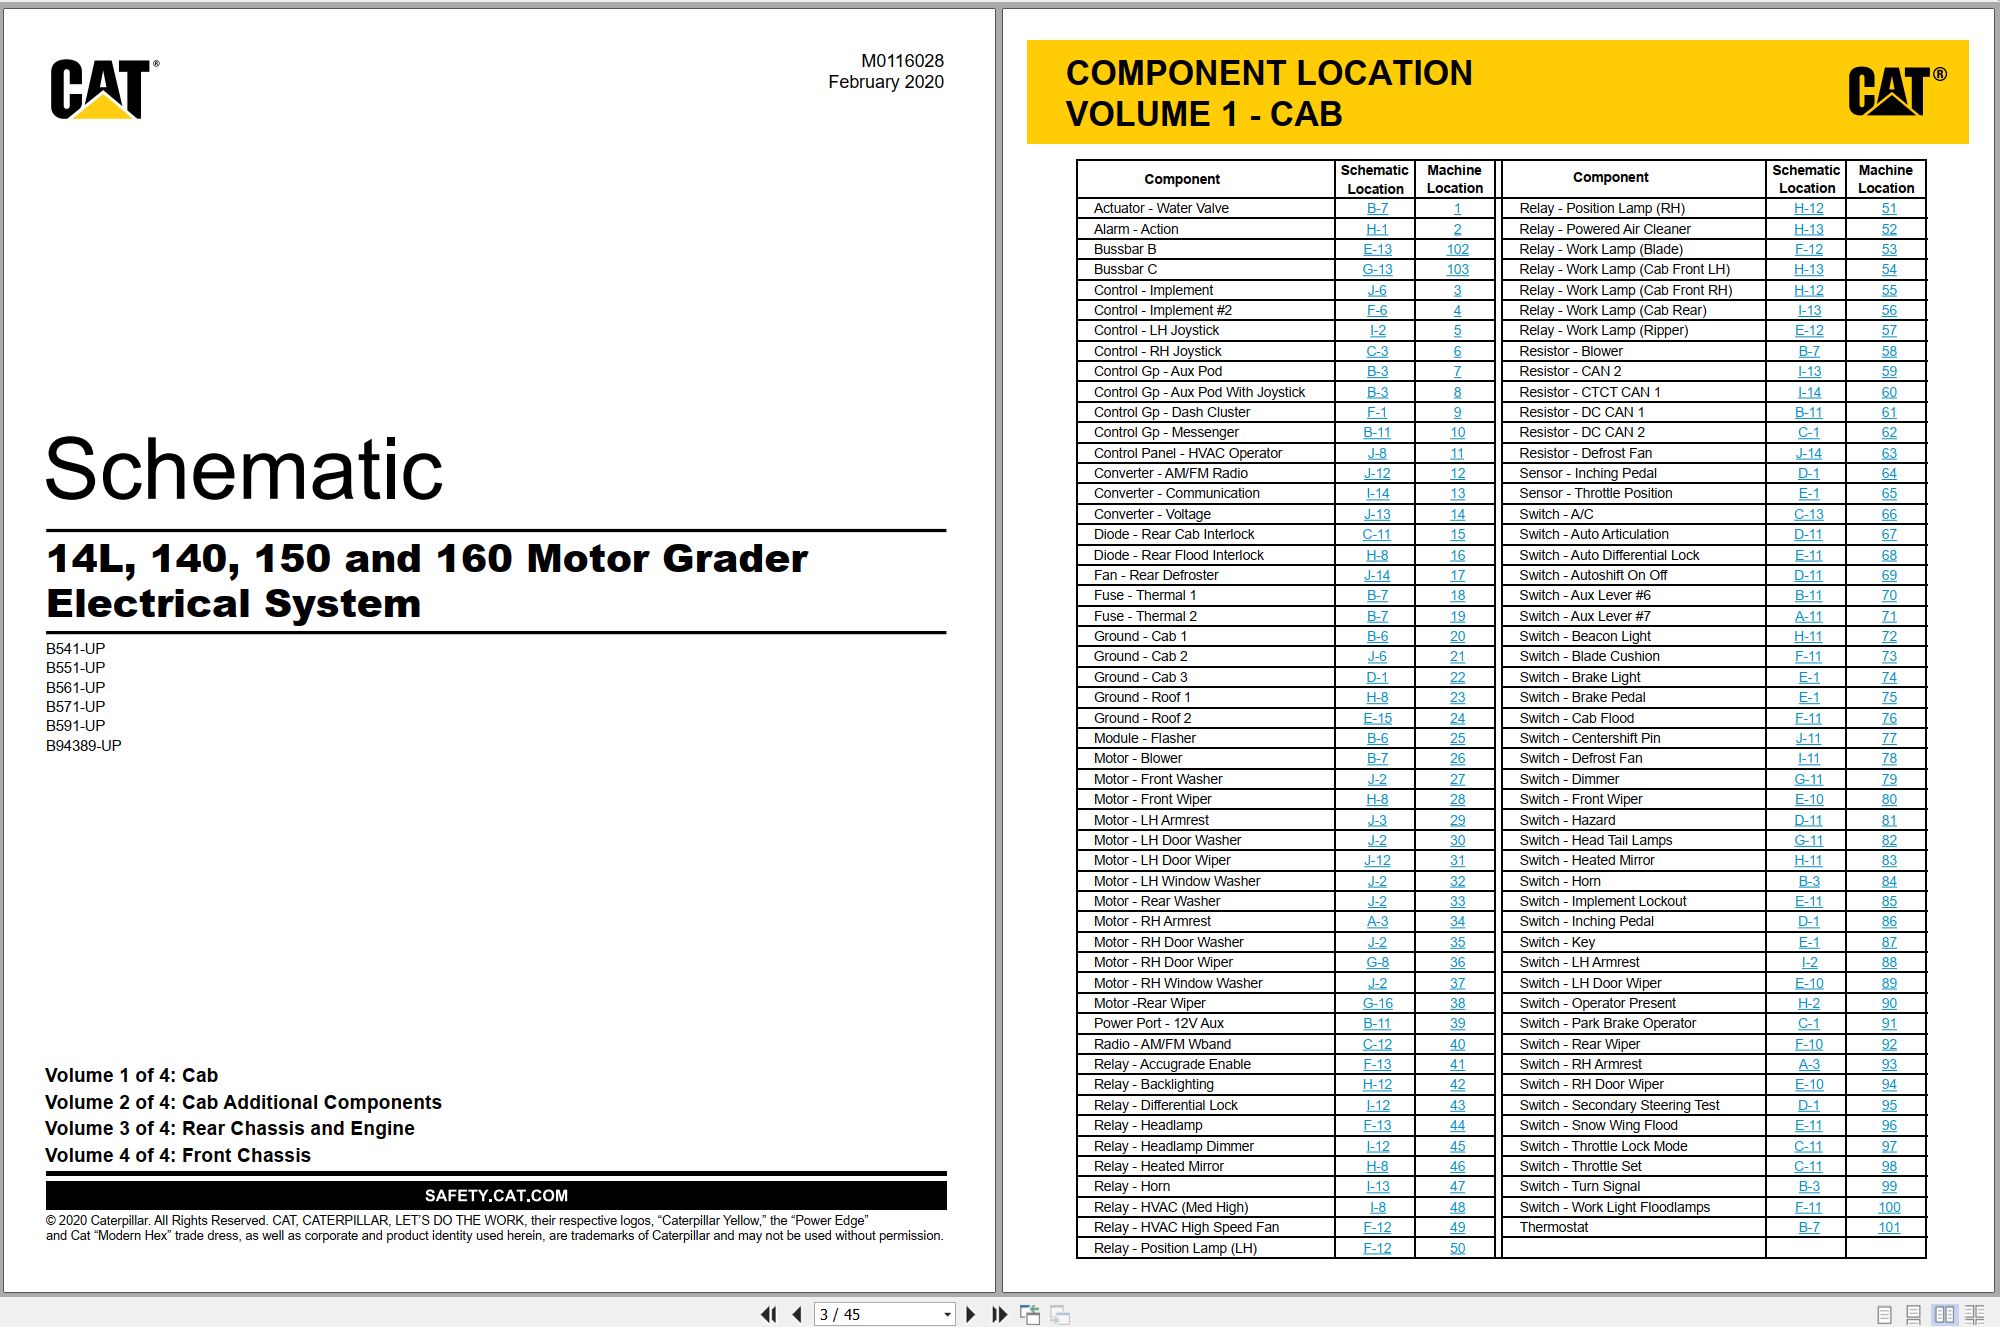This screenshot has height=1327, width=2000.
Task: Open schematic link B-3 for Switch Horn
Action: click(1808, 881)
